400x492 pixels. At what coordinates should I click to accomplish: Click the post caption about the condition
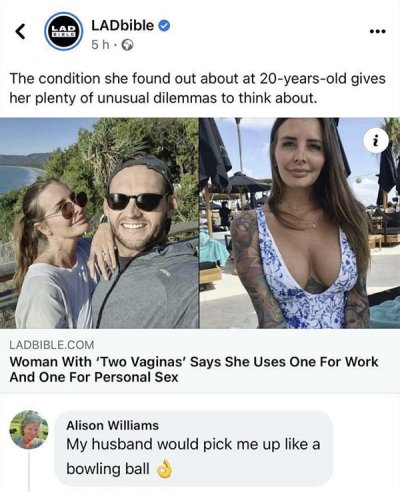tap(197, 88)
